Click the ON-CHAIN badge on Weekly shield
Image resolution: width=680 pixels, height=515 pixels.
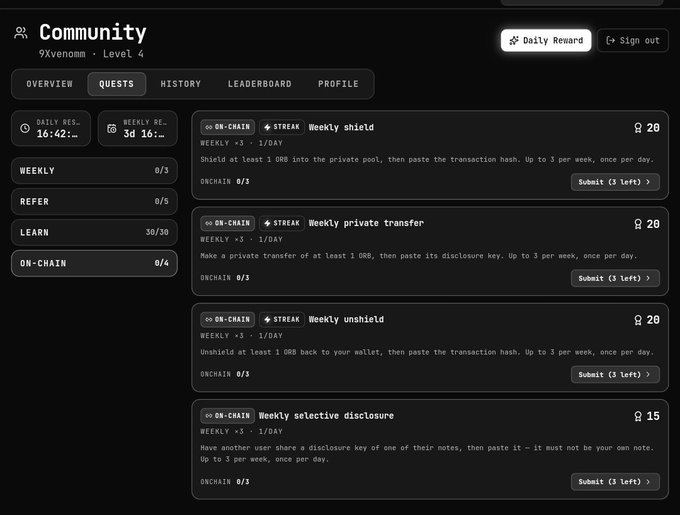[x=228, y=127]
